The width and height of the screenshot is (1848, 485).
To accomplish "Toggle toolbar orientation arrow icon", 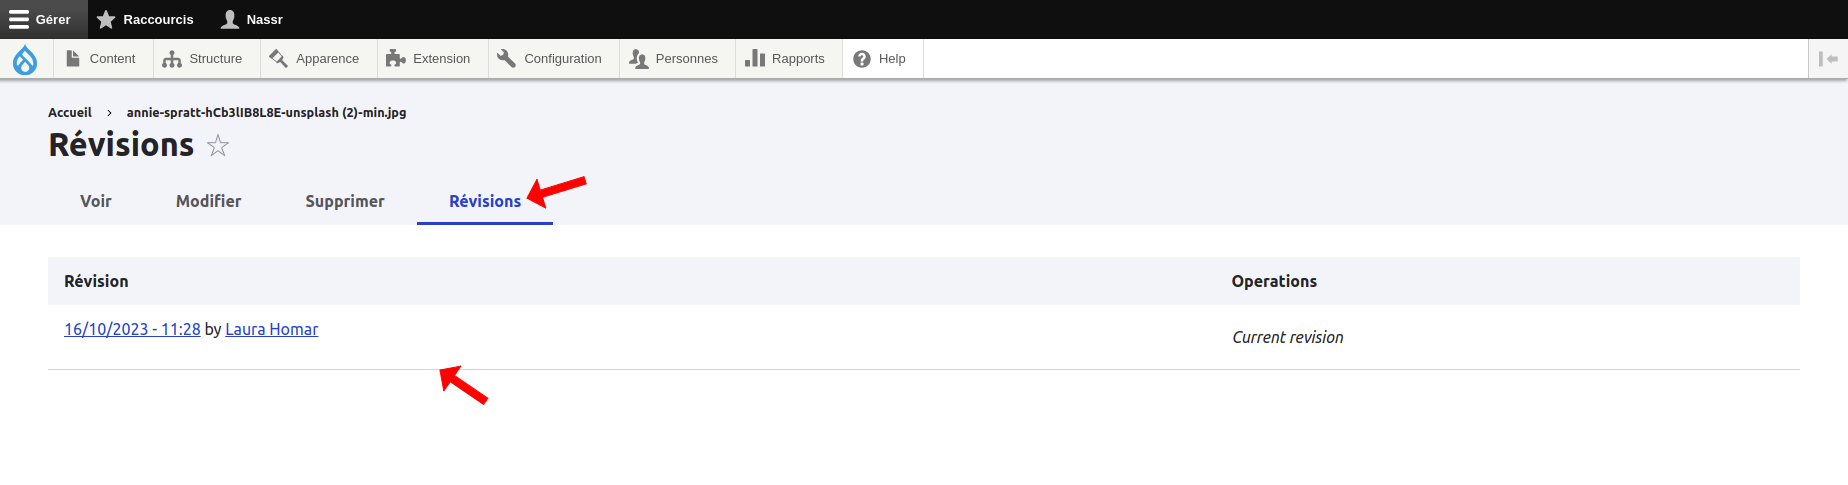I will (1828, 59).
